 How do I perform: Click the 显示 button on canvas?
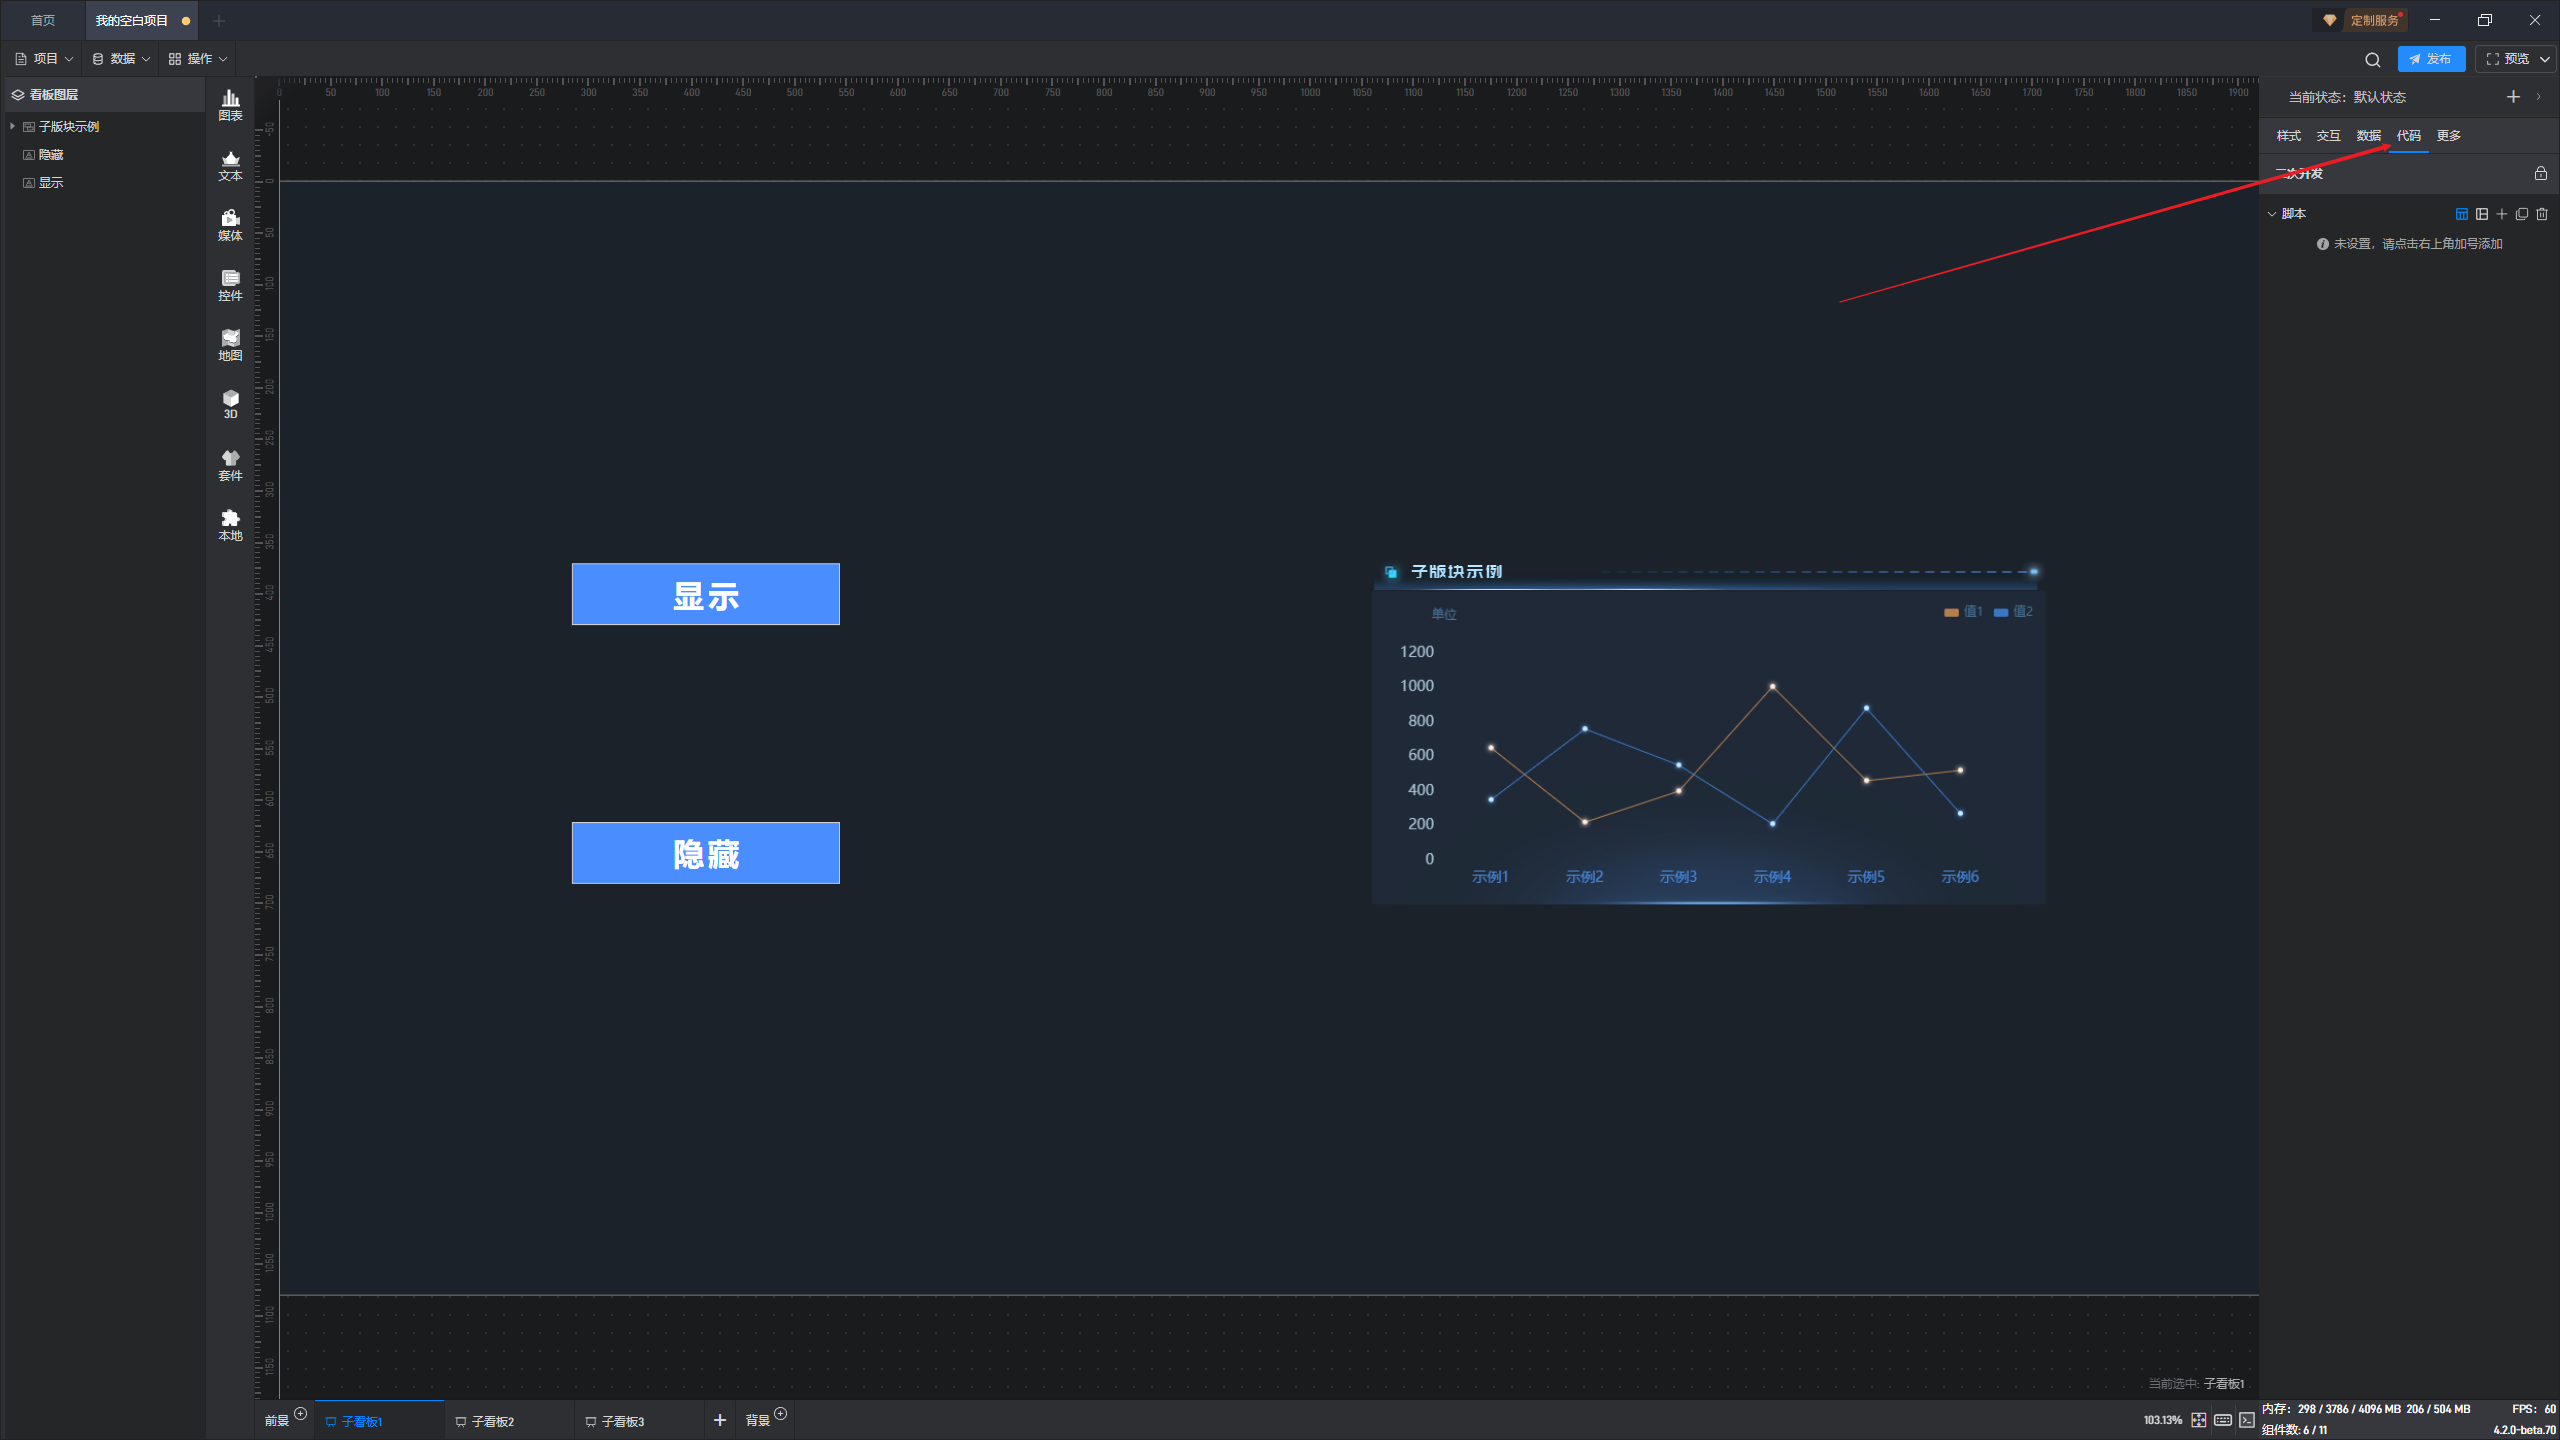click(x=705, y=595)
